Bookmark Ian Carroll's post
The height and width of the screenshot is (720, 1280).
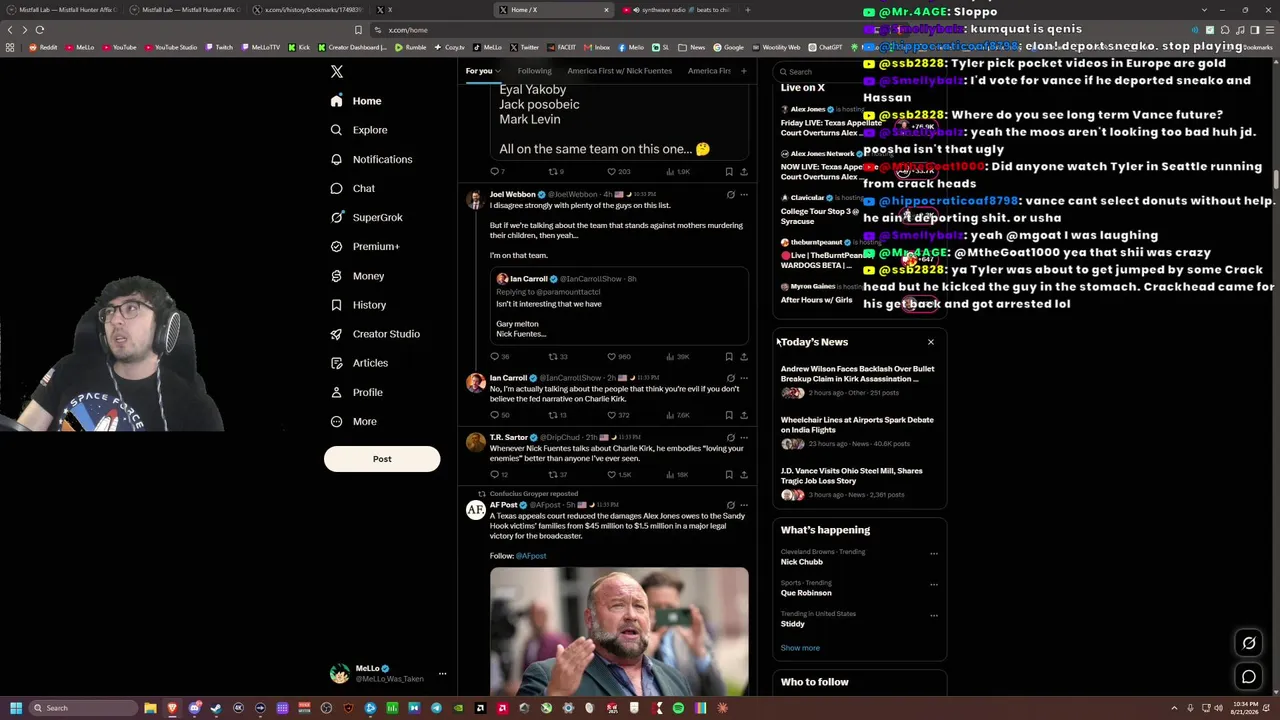[x=729, y=415]
